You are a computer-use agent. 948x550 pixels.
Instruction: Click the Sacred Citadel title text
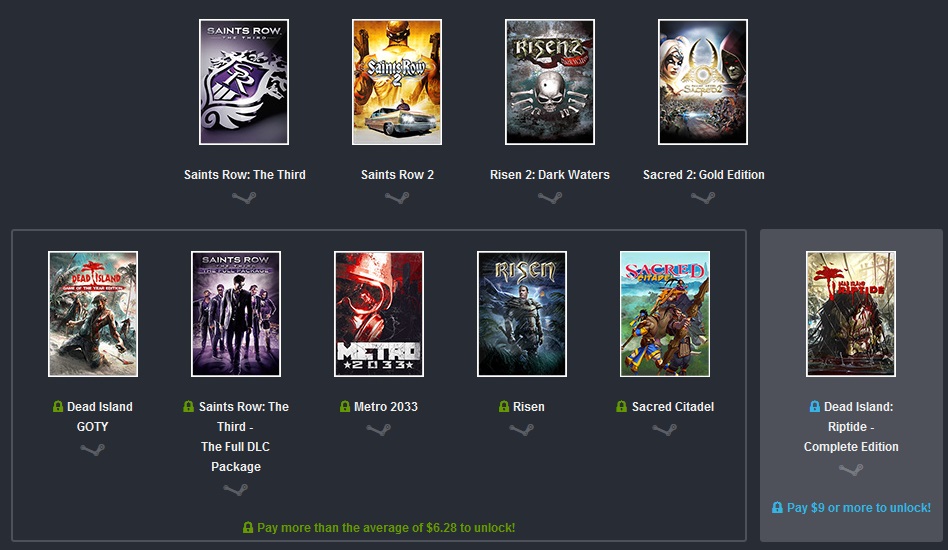pyautogui.click(x=673, y=407)
